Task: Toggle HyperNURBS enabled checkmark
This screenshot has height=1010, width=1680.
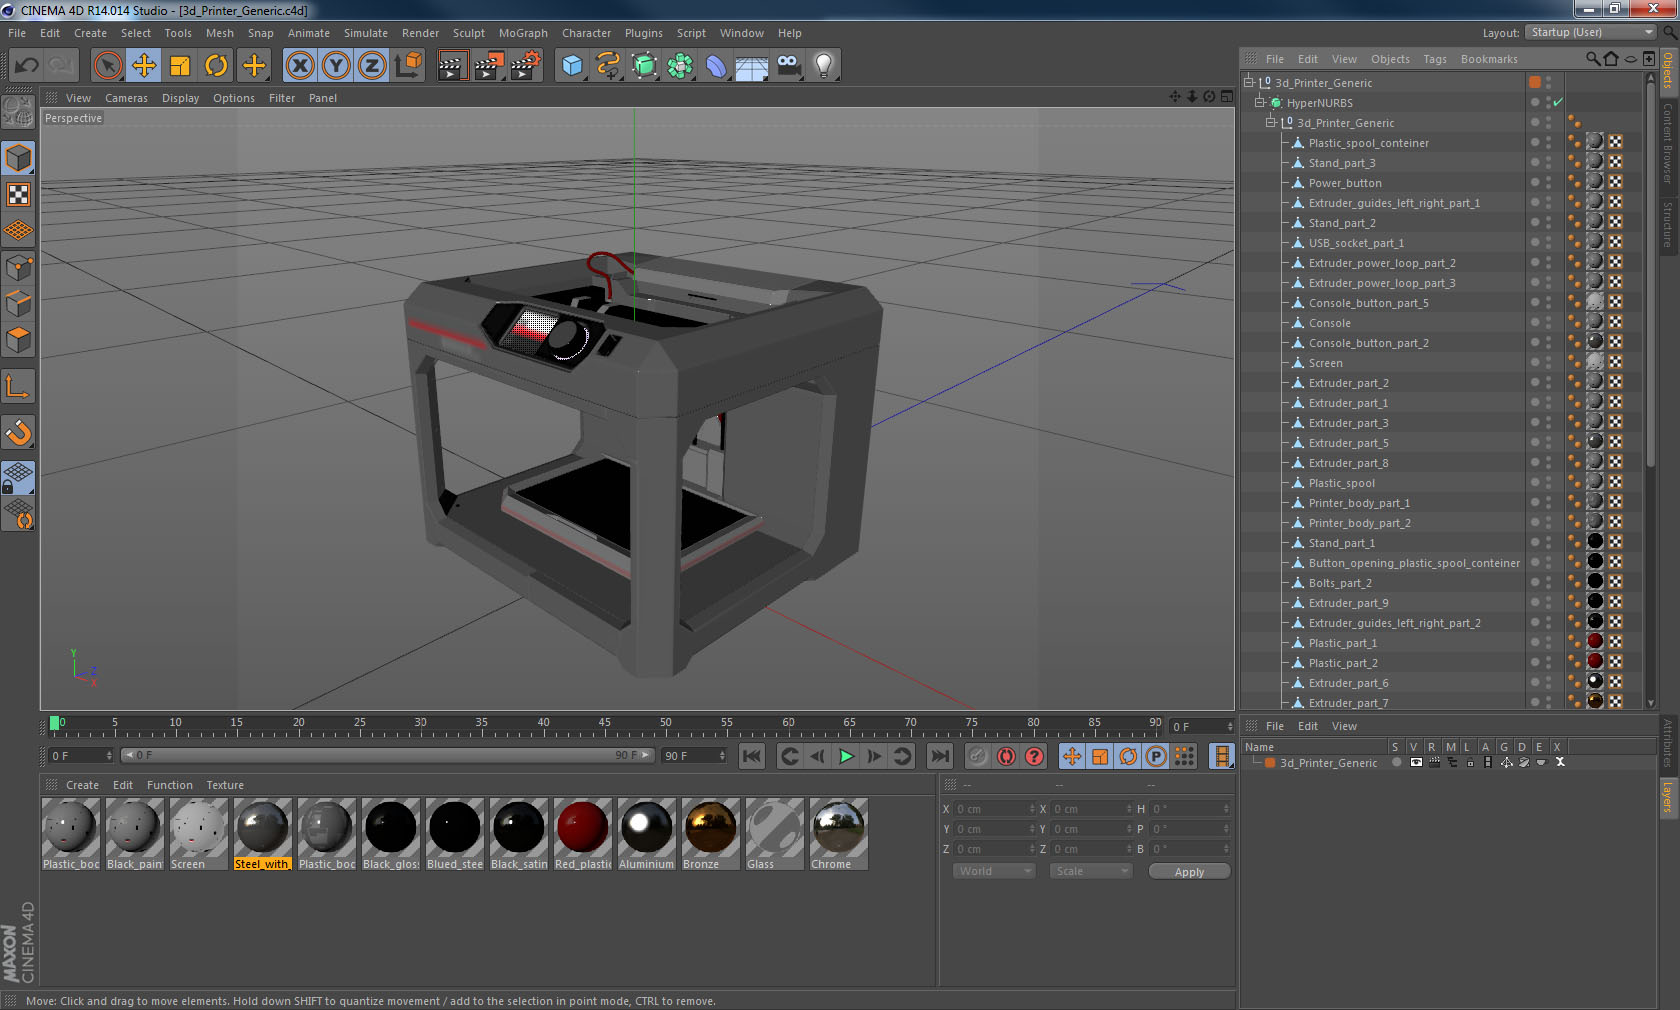Action: 1557,103
